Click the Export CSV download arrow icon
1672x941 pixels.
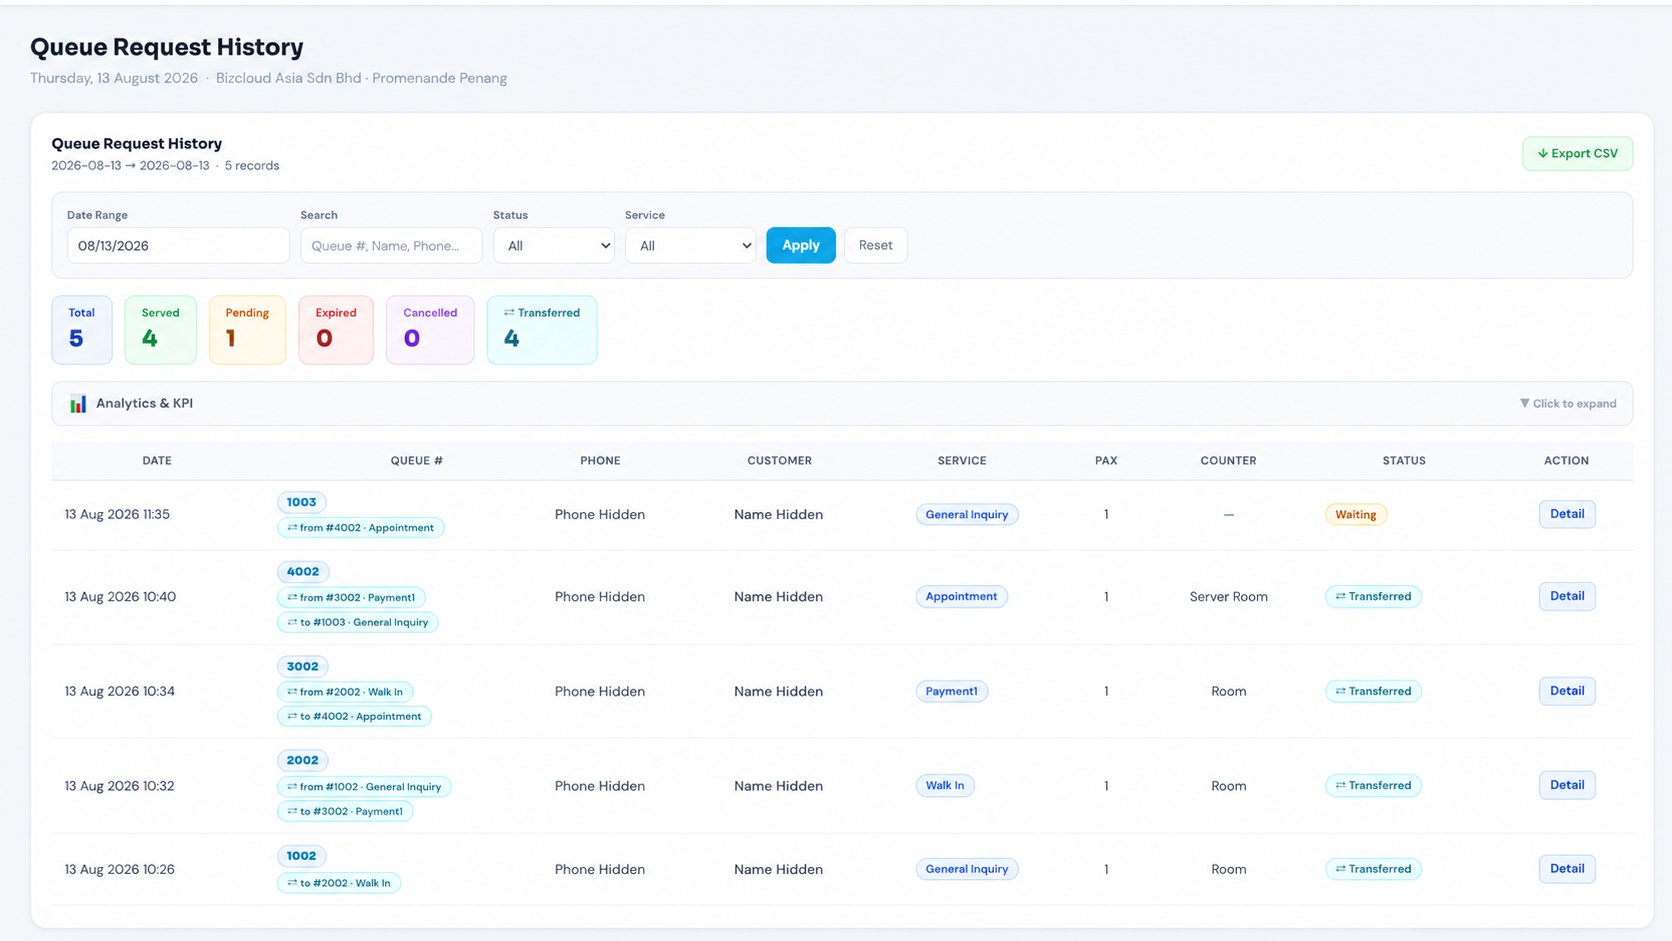pos(1542,154)
